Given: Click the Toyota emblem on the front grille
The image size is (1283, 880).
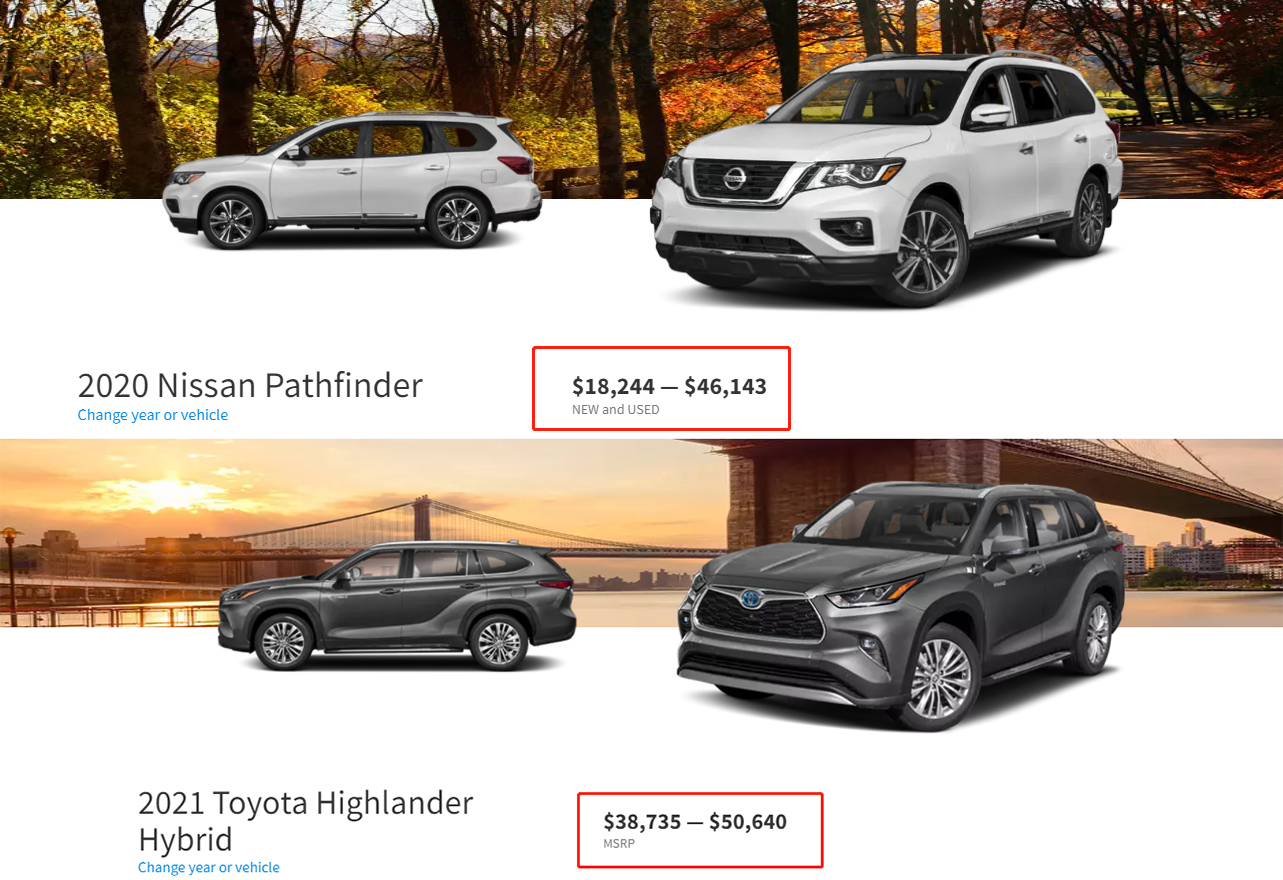Looking at the screenshot, I should 749,600.
